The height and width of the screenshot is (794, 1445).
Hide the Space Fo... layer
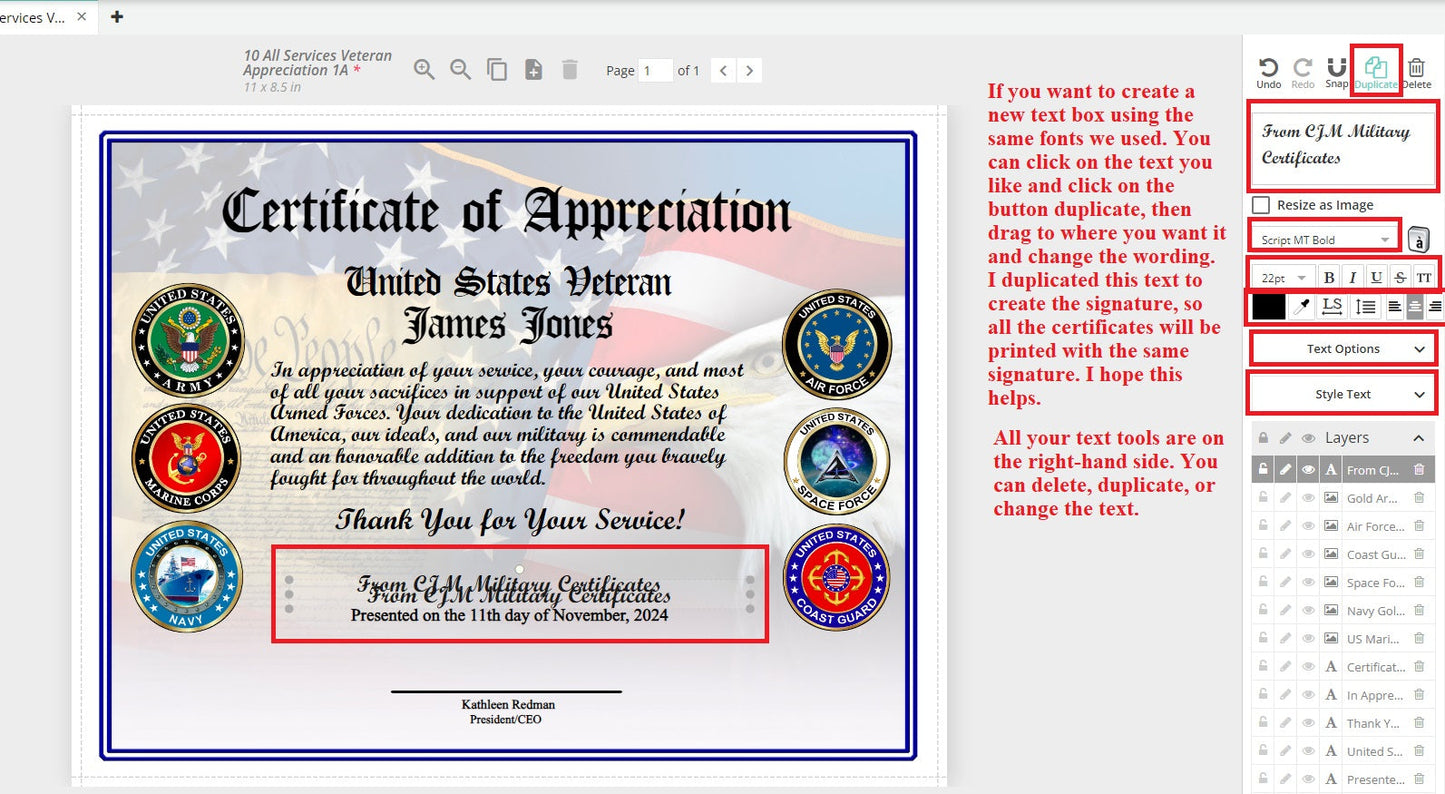point(1308,582)
